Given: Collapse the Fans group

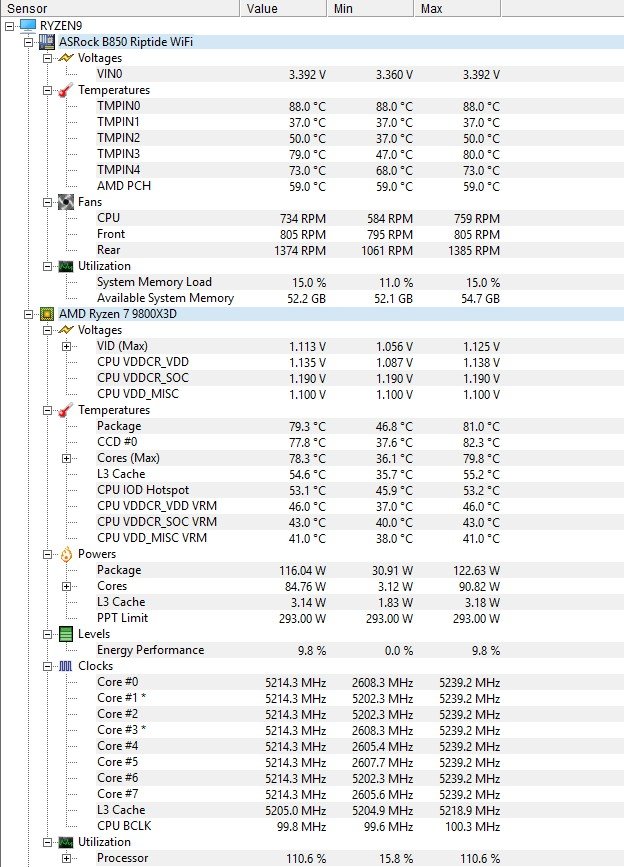Looking at the screenshot, I should pos(48,202).
